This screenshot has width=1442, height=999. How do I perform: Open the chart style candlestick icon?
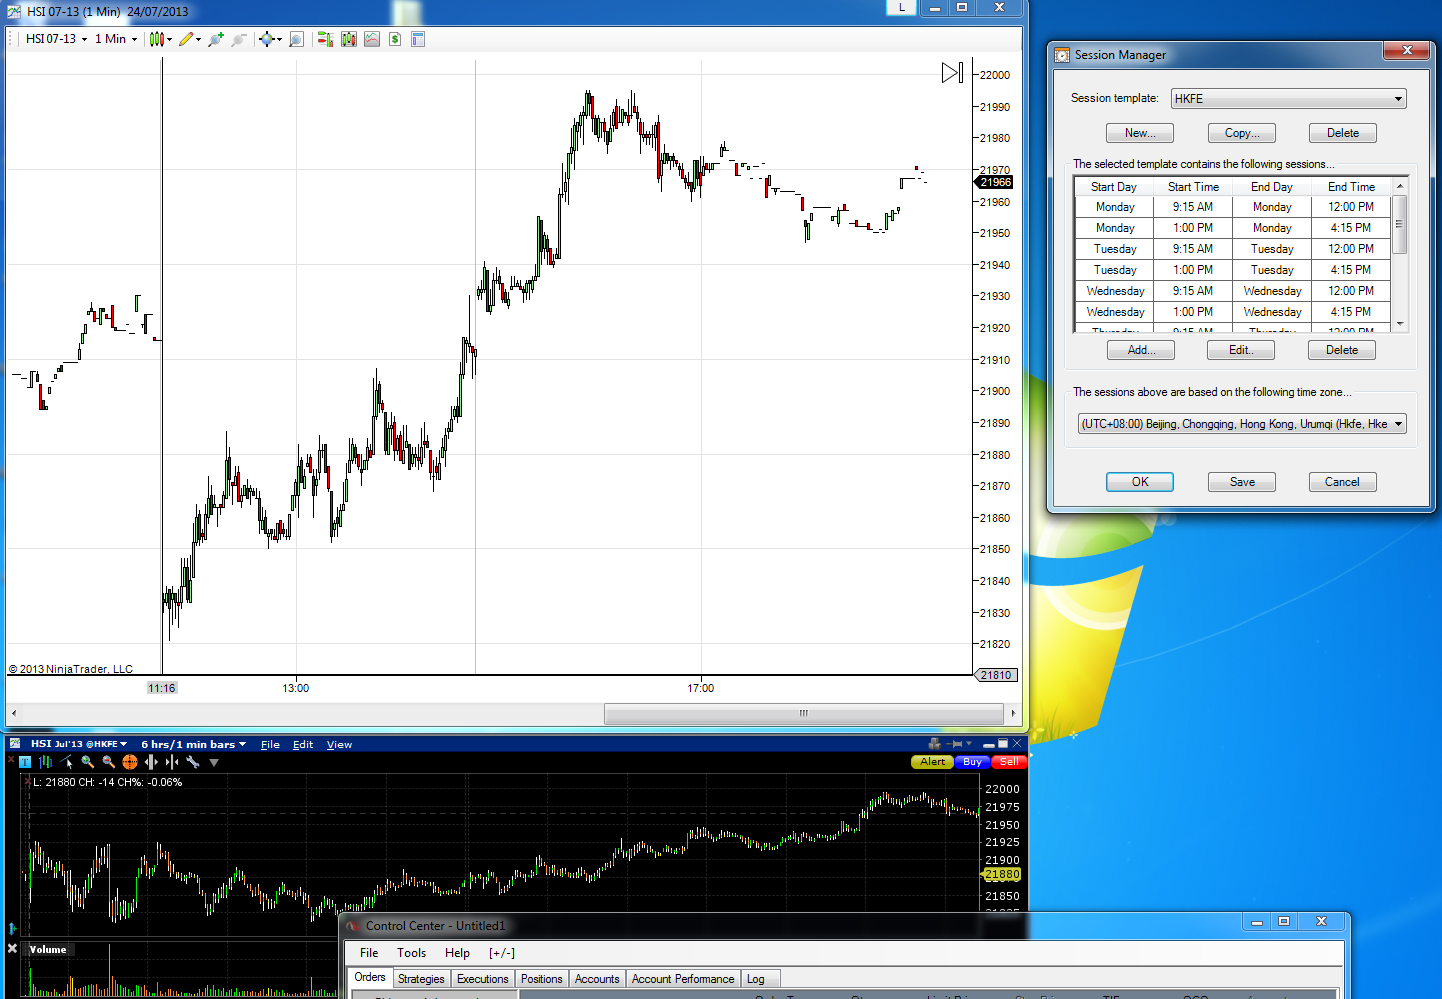[160, 39]
